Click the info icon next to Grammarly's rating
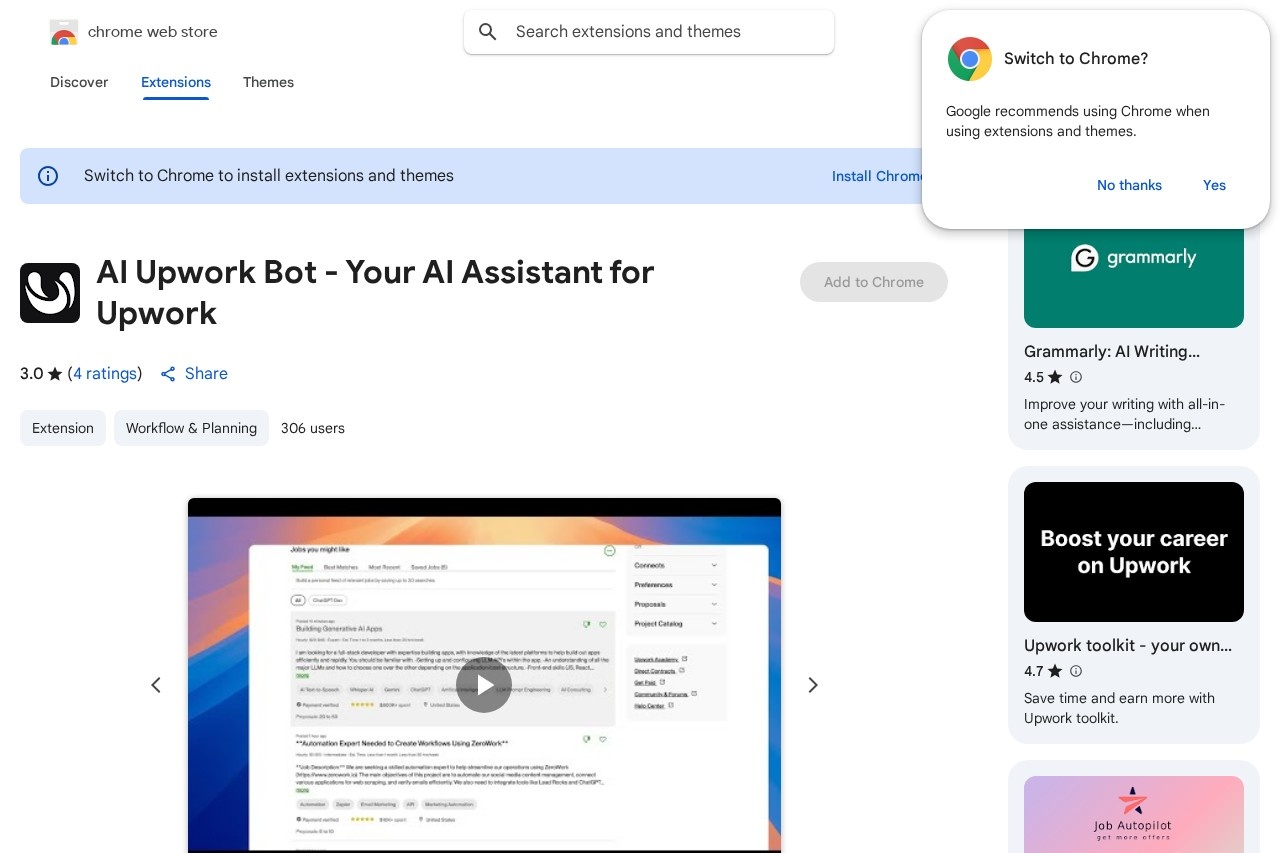The height and width of the screenshot is (853, 1280). [x=1076, y=377]
